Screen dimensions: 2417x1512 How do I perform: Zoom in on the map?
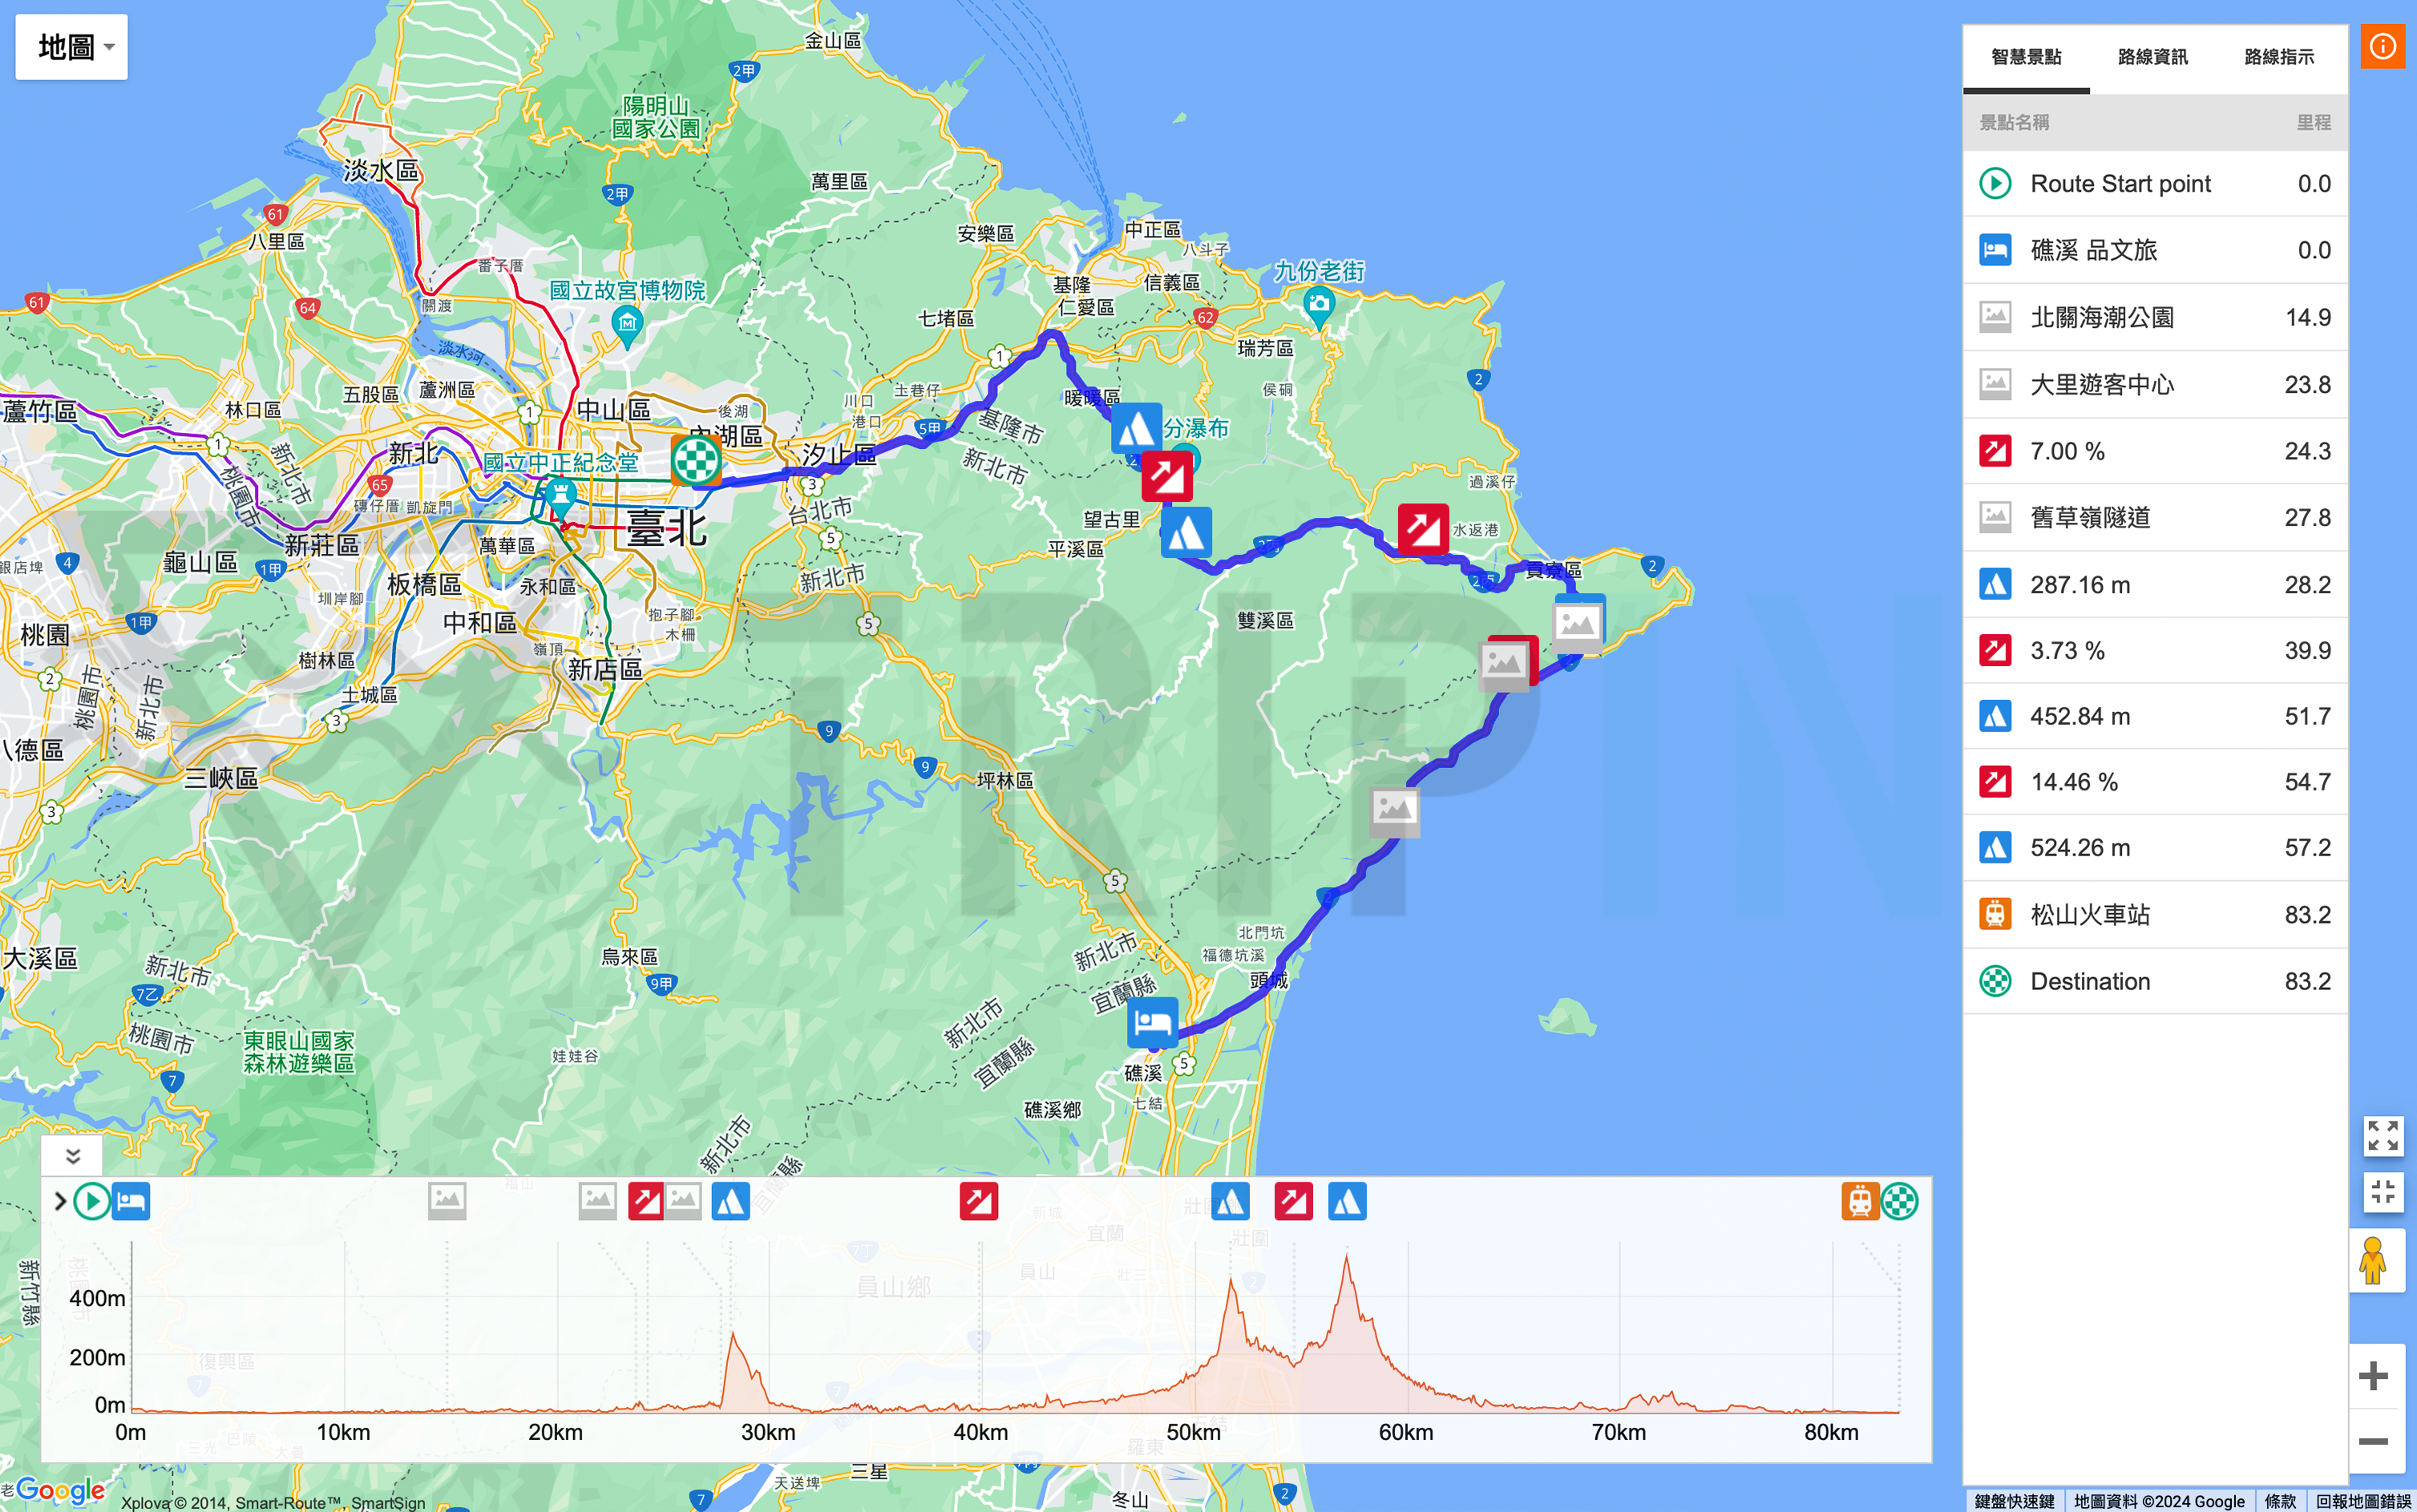2374,1376
